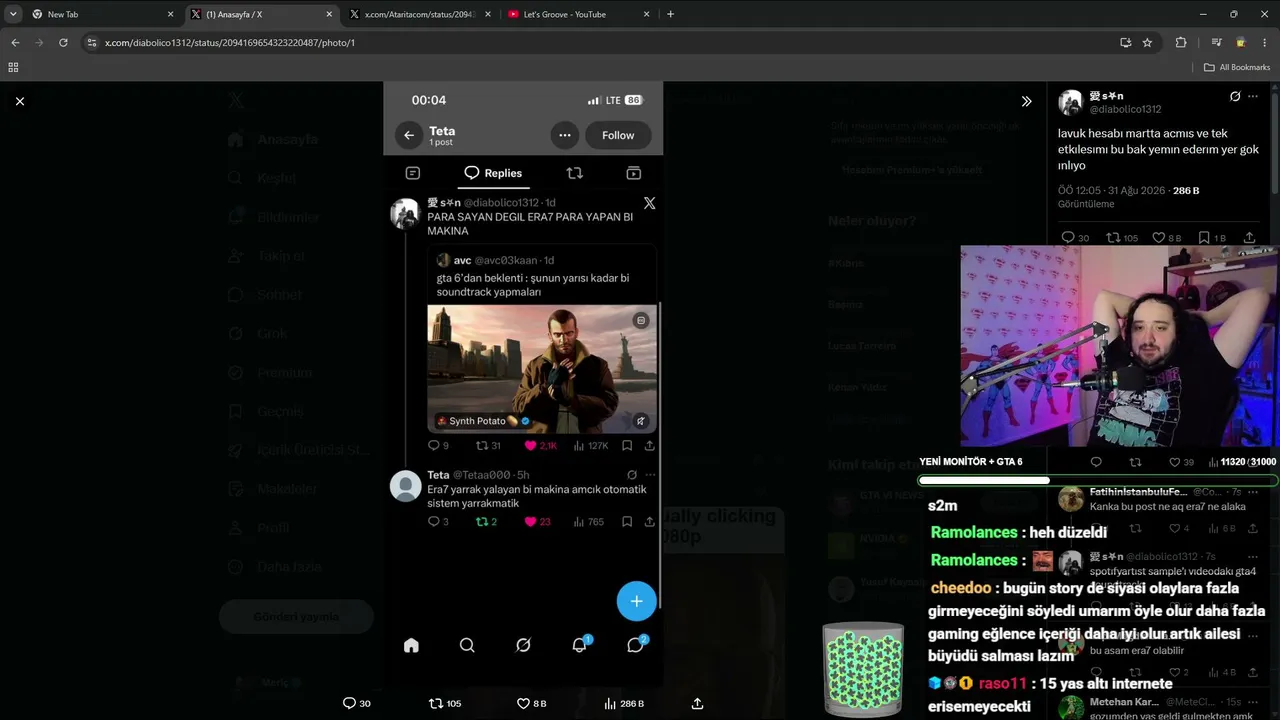Like the 'bu asam era7 olabilir' reply

1174,672
